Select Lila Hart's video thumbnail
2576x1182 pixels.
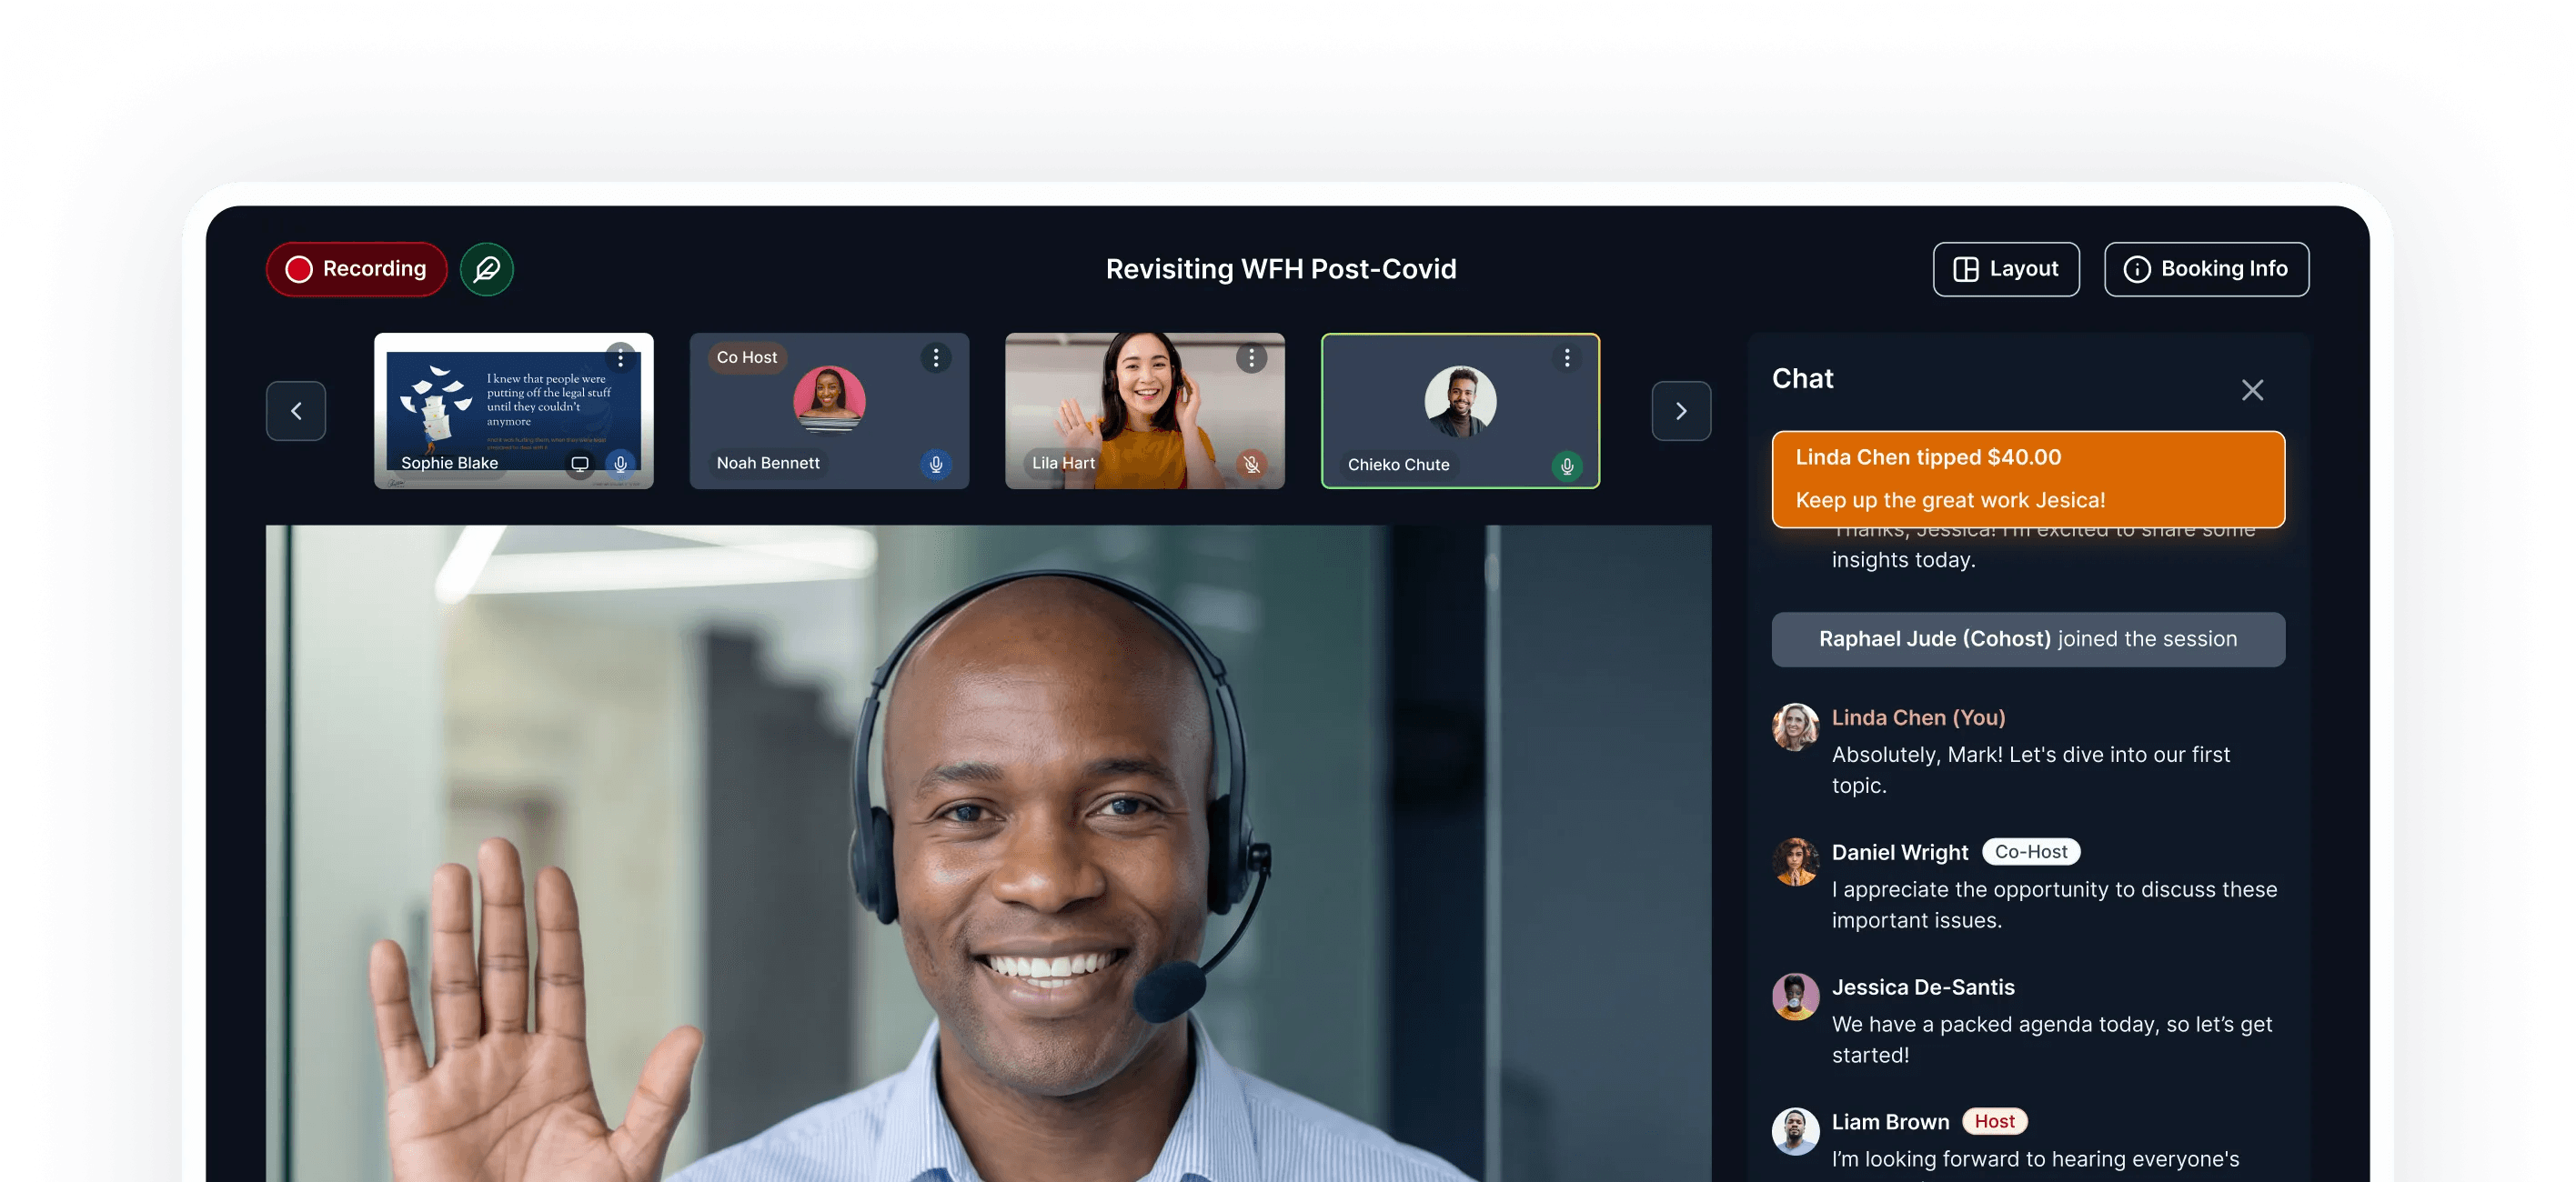coord(1145,411)
